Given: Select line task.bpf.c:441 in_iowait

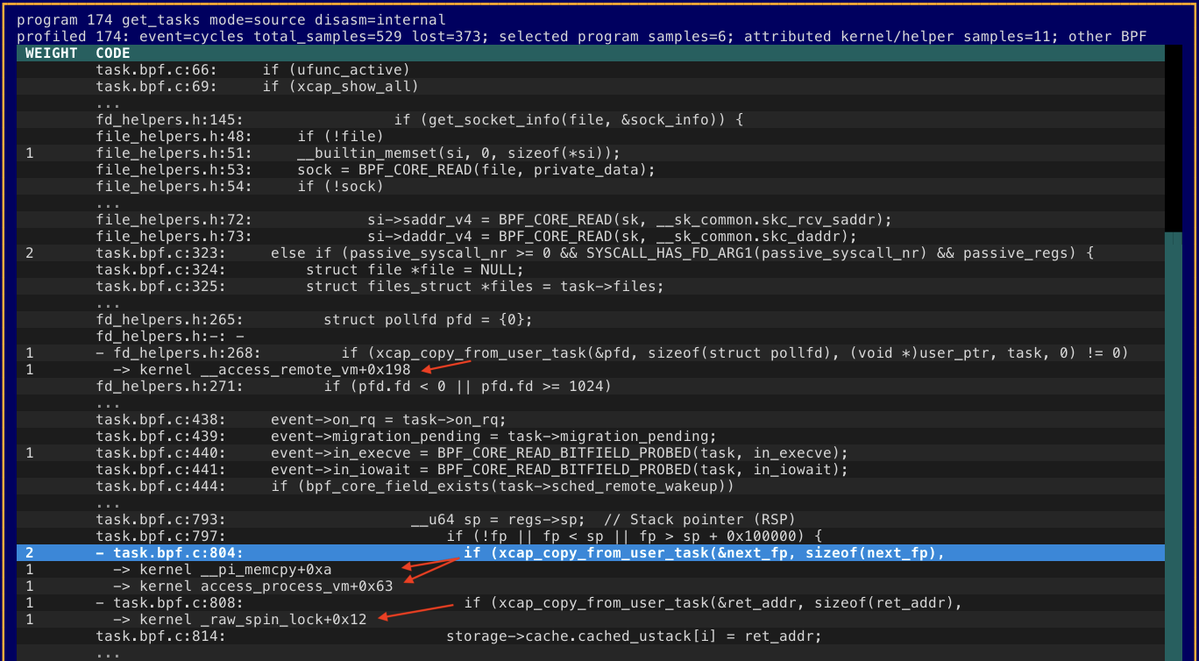Looking at the screenshot, I should tap(590, 470).
